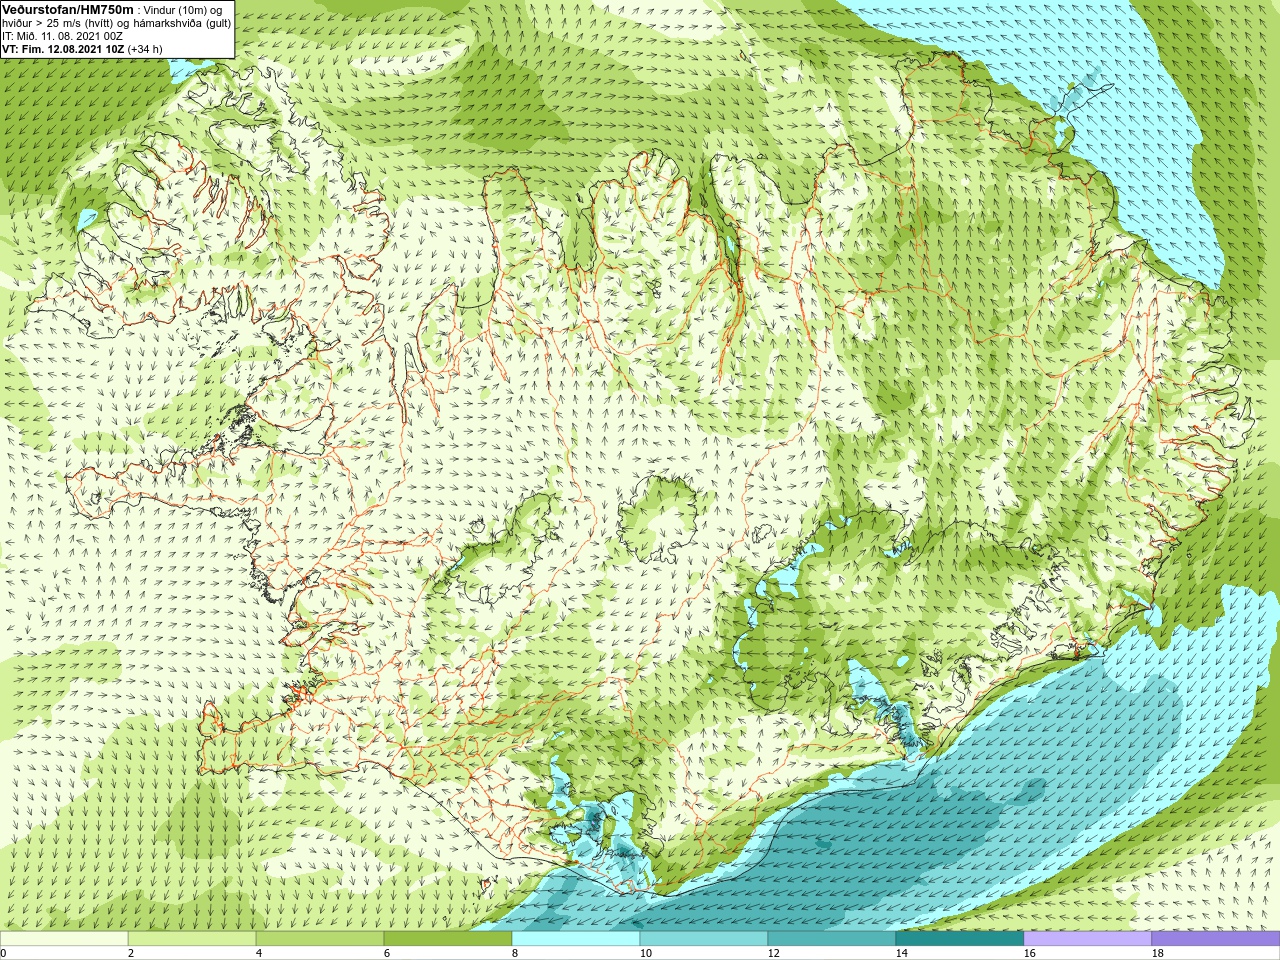Click the legend tick label '4'
Viewport: 1280px width, 960px height.
point(259,953)
